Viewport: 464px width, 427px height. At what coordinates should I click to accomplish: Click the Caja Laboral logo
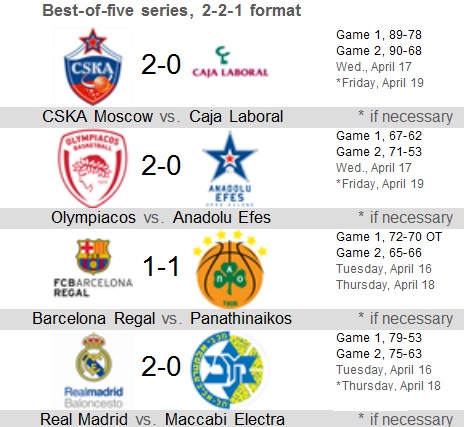pos(230,62)
